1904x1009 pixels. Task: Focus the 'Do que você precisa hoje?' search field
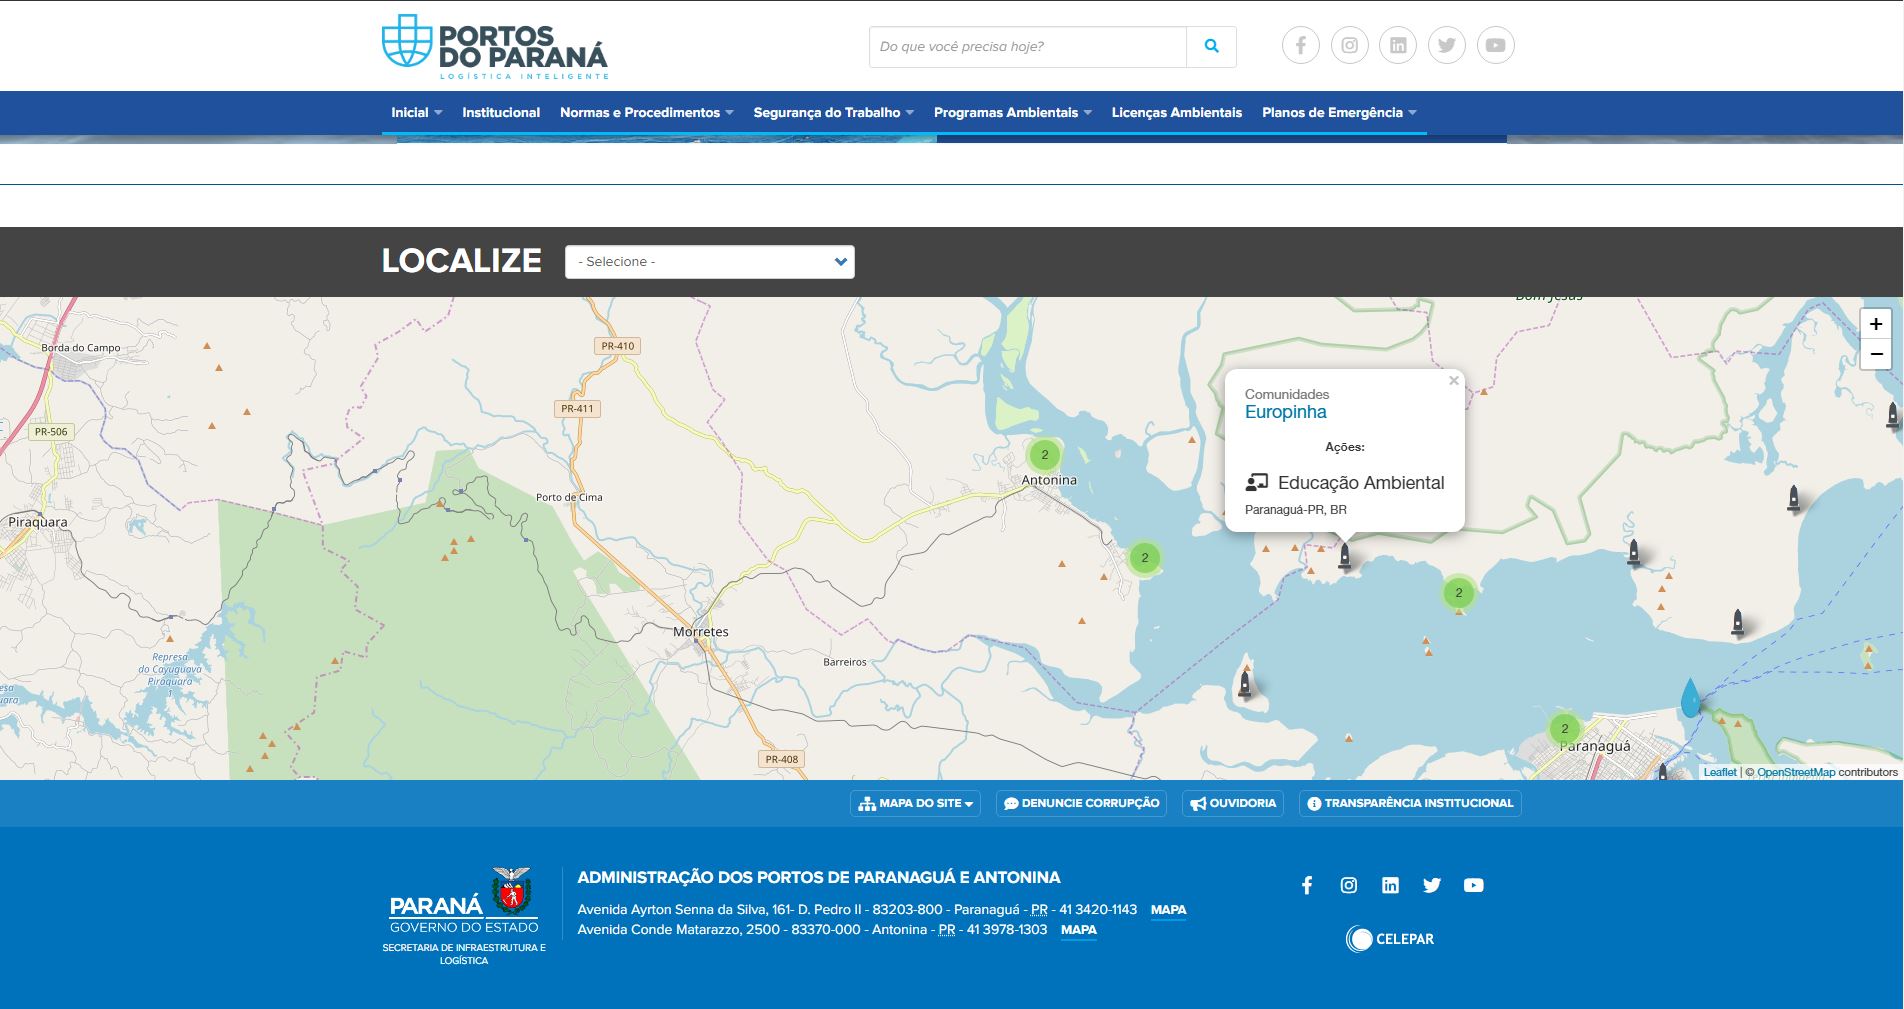coord(1028,47)
